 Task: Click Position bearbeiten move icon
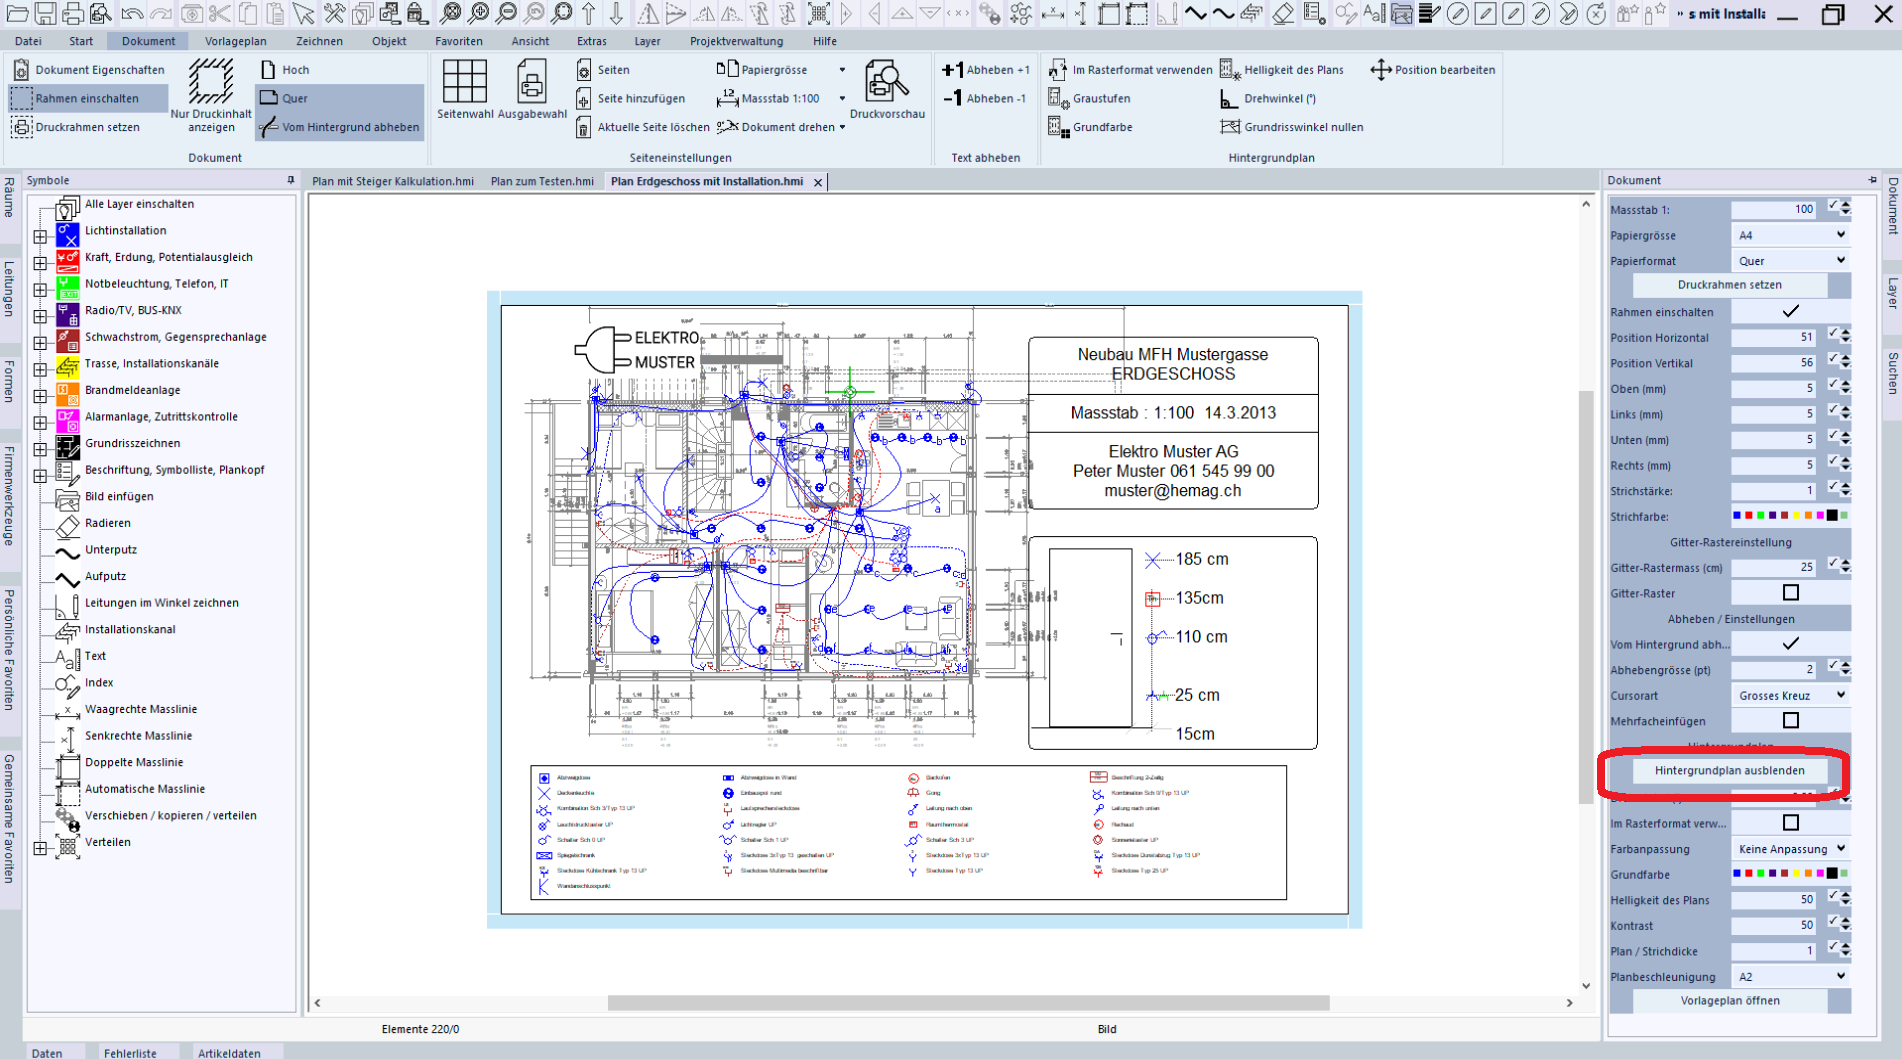pos(1381,70)
